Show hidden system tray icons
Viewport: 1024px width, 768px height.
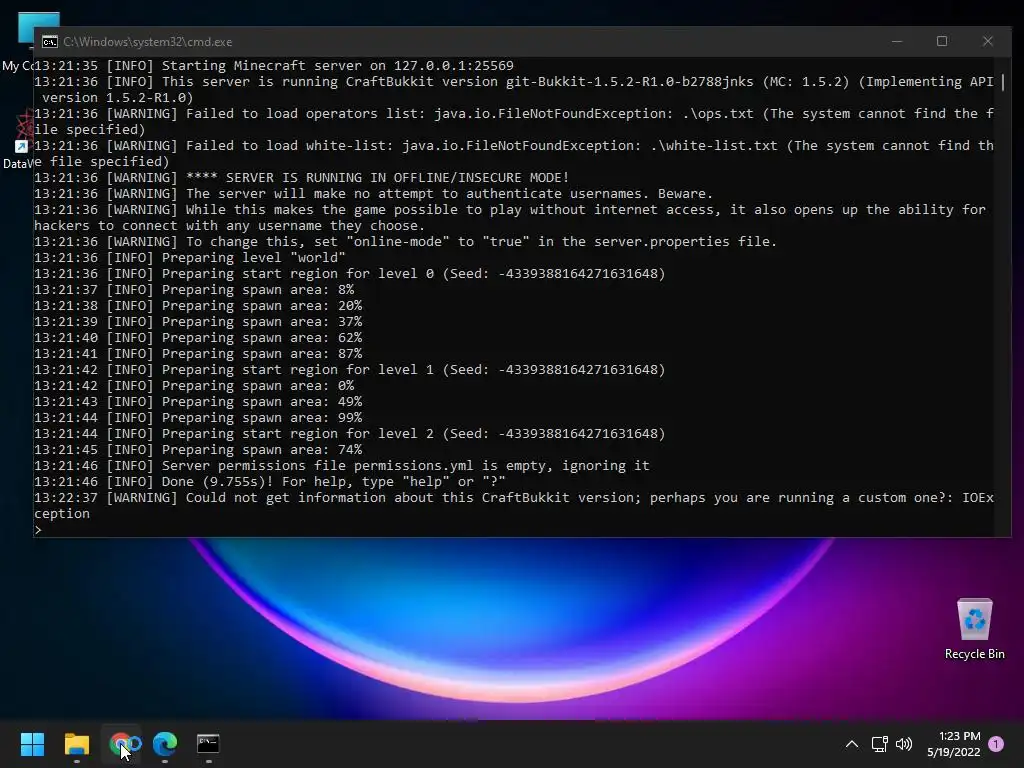click(x=852, y=744)
